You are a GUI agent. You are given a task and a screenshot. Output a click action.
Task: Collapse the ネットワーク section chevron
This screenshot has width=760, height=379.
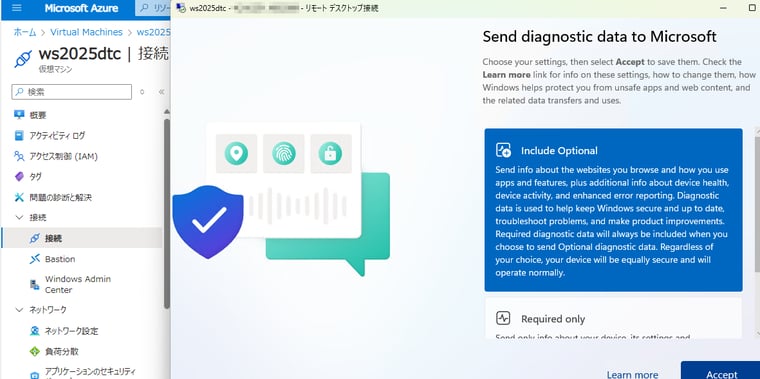tap(19, 310)
